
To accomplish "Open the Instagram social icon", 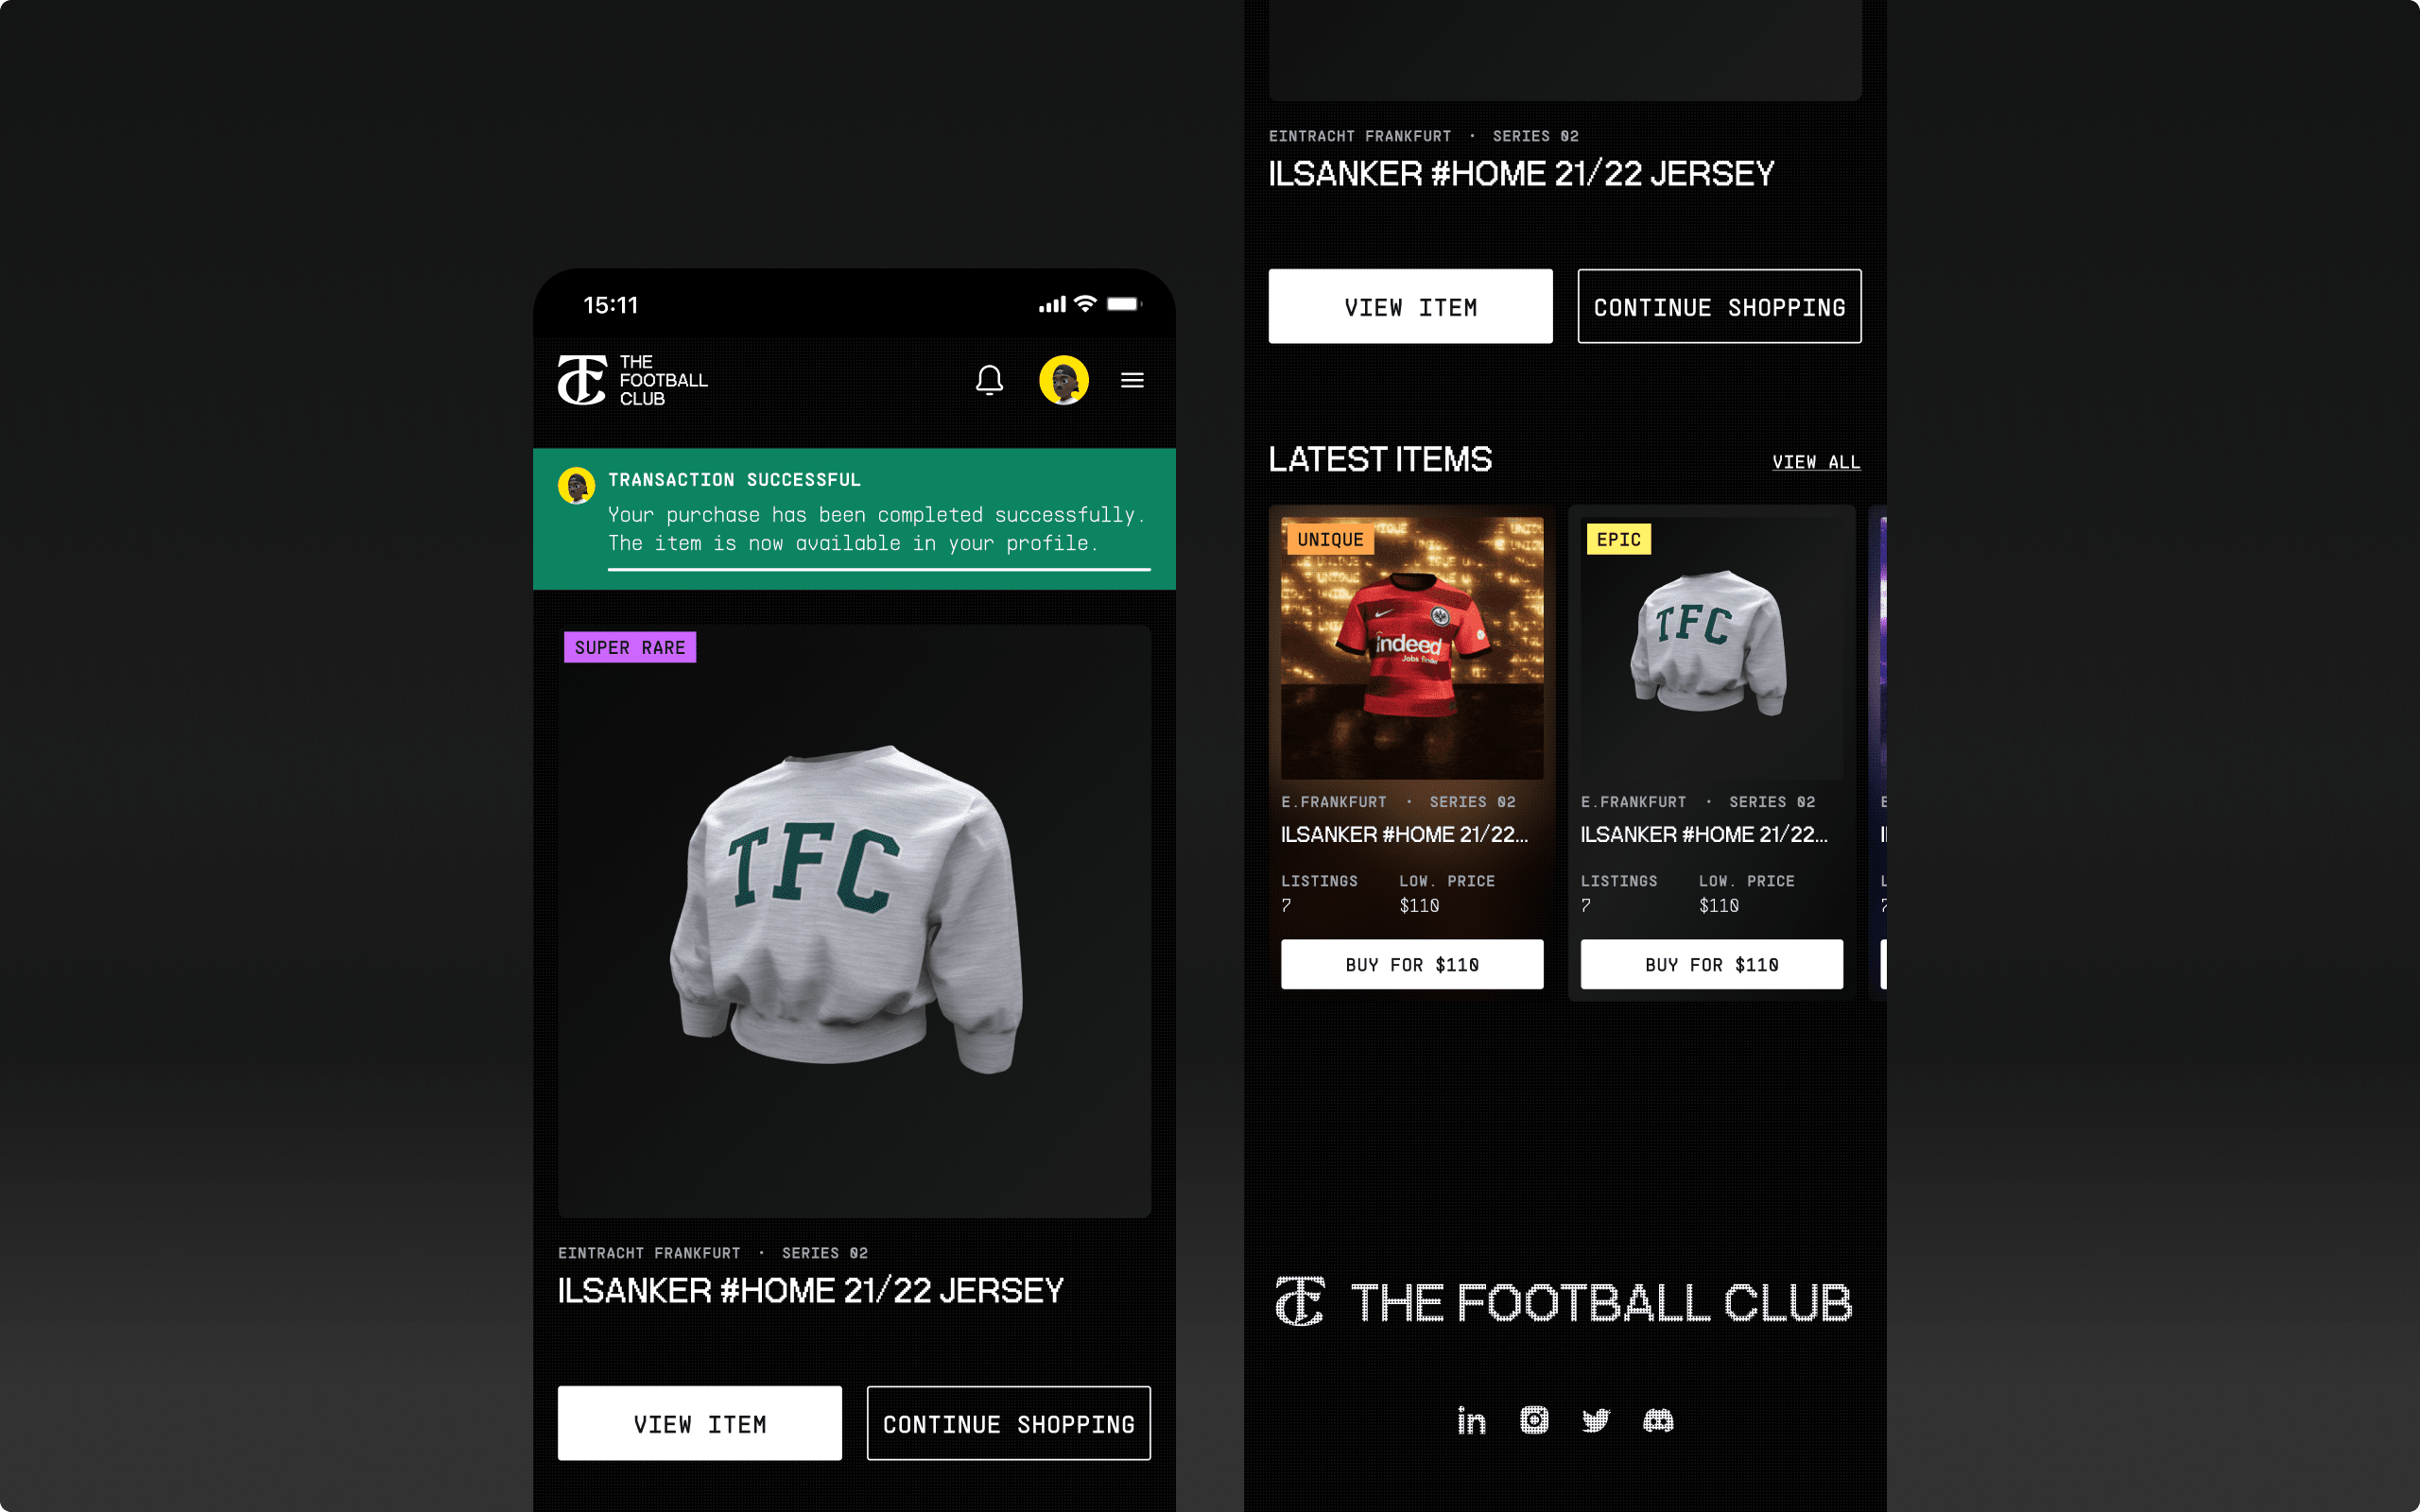I will tap(1534, 1420).
